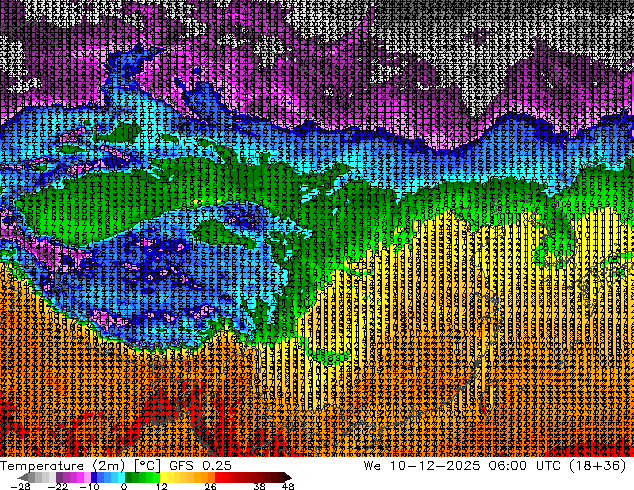Click the '06:00 UTC' time text

pyautogui.click(x=524, y=466)
